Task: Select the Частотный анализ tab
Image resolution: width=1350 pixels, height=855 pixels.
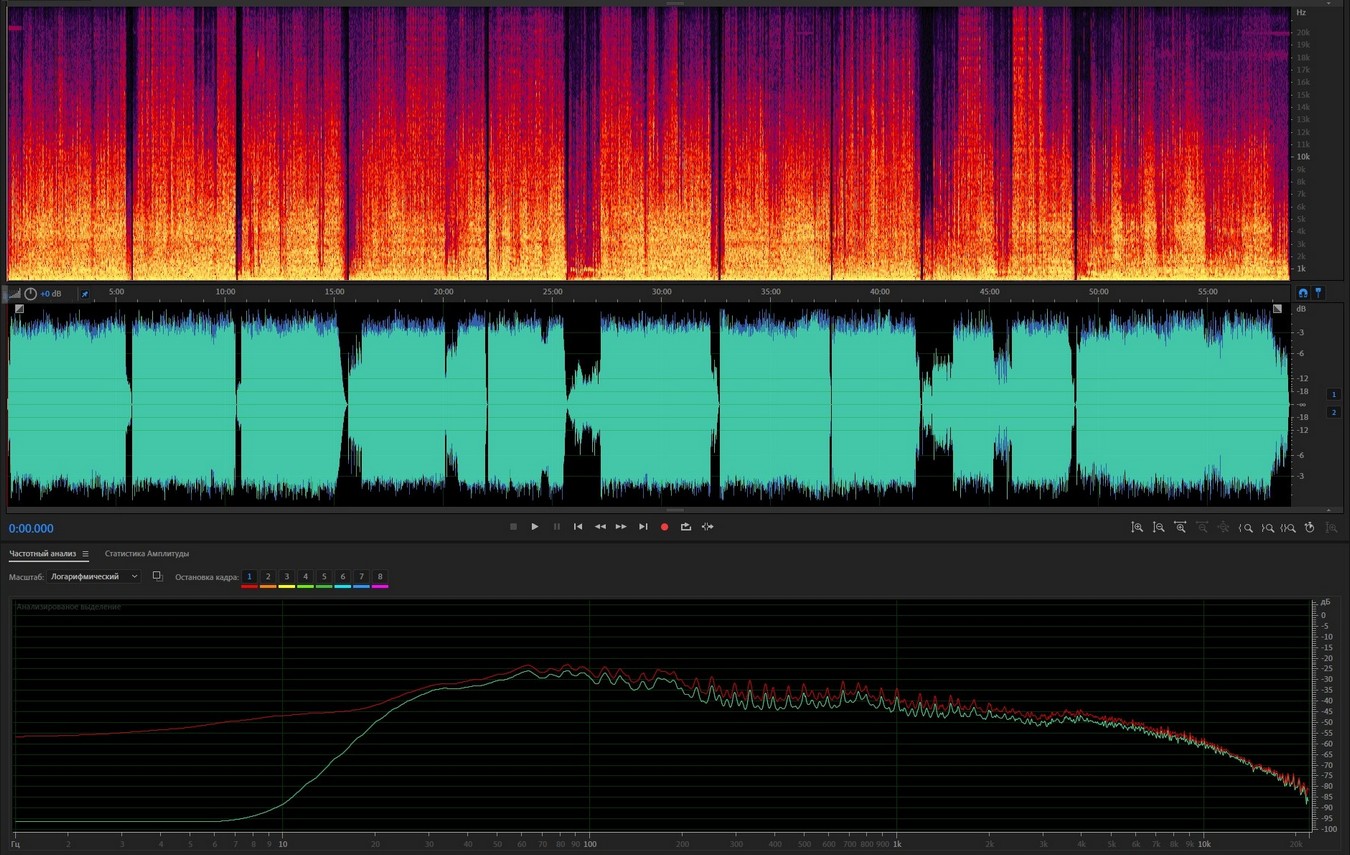Action: tap(42, 554)
